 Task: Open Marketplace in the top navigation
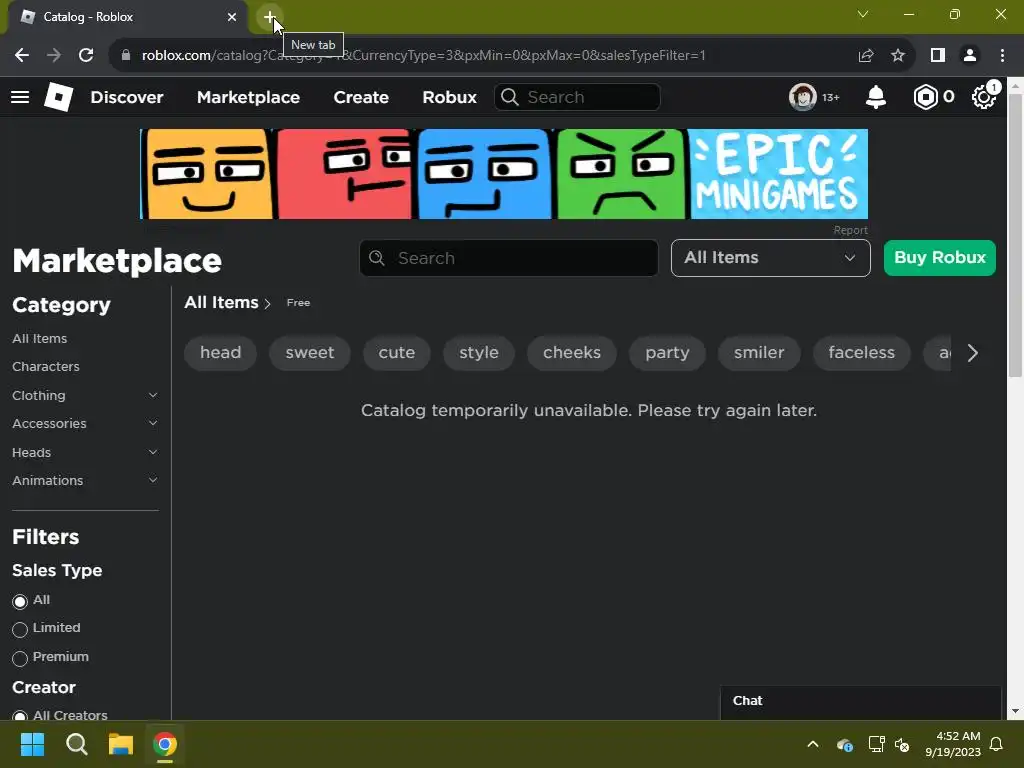click(x=248, y=97)
